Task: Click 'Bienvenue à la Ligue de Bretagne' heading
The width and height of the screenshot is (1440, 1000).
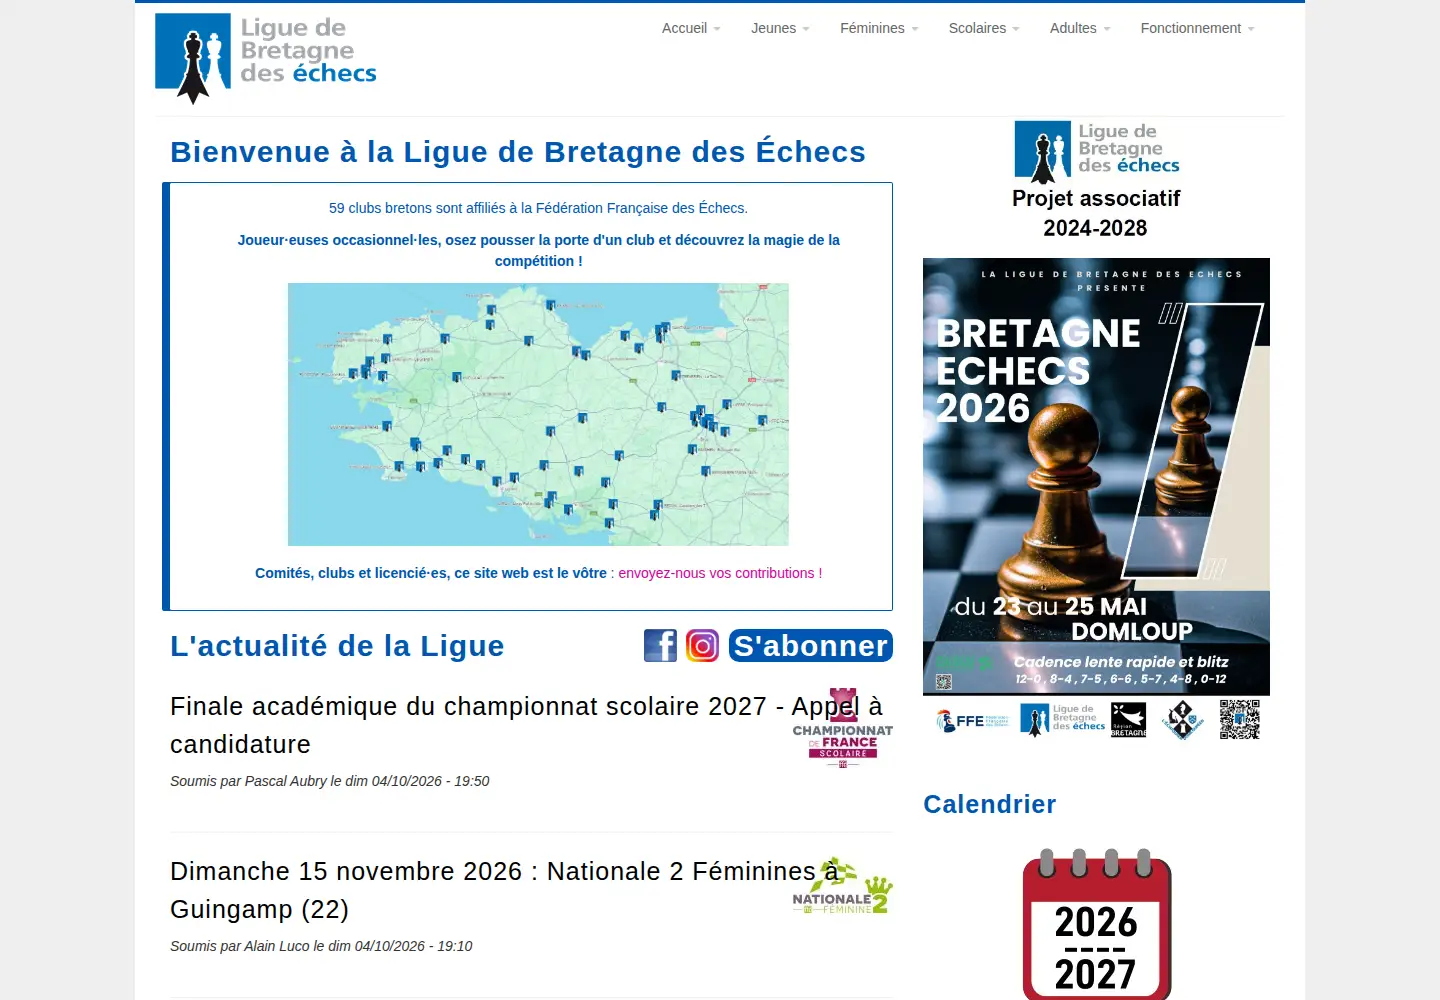Action: click(518, 152)
